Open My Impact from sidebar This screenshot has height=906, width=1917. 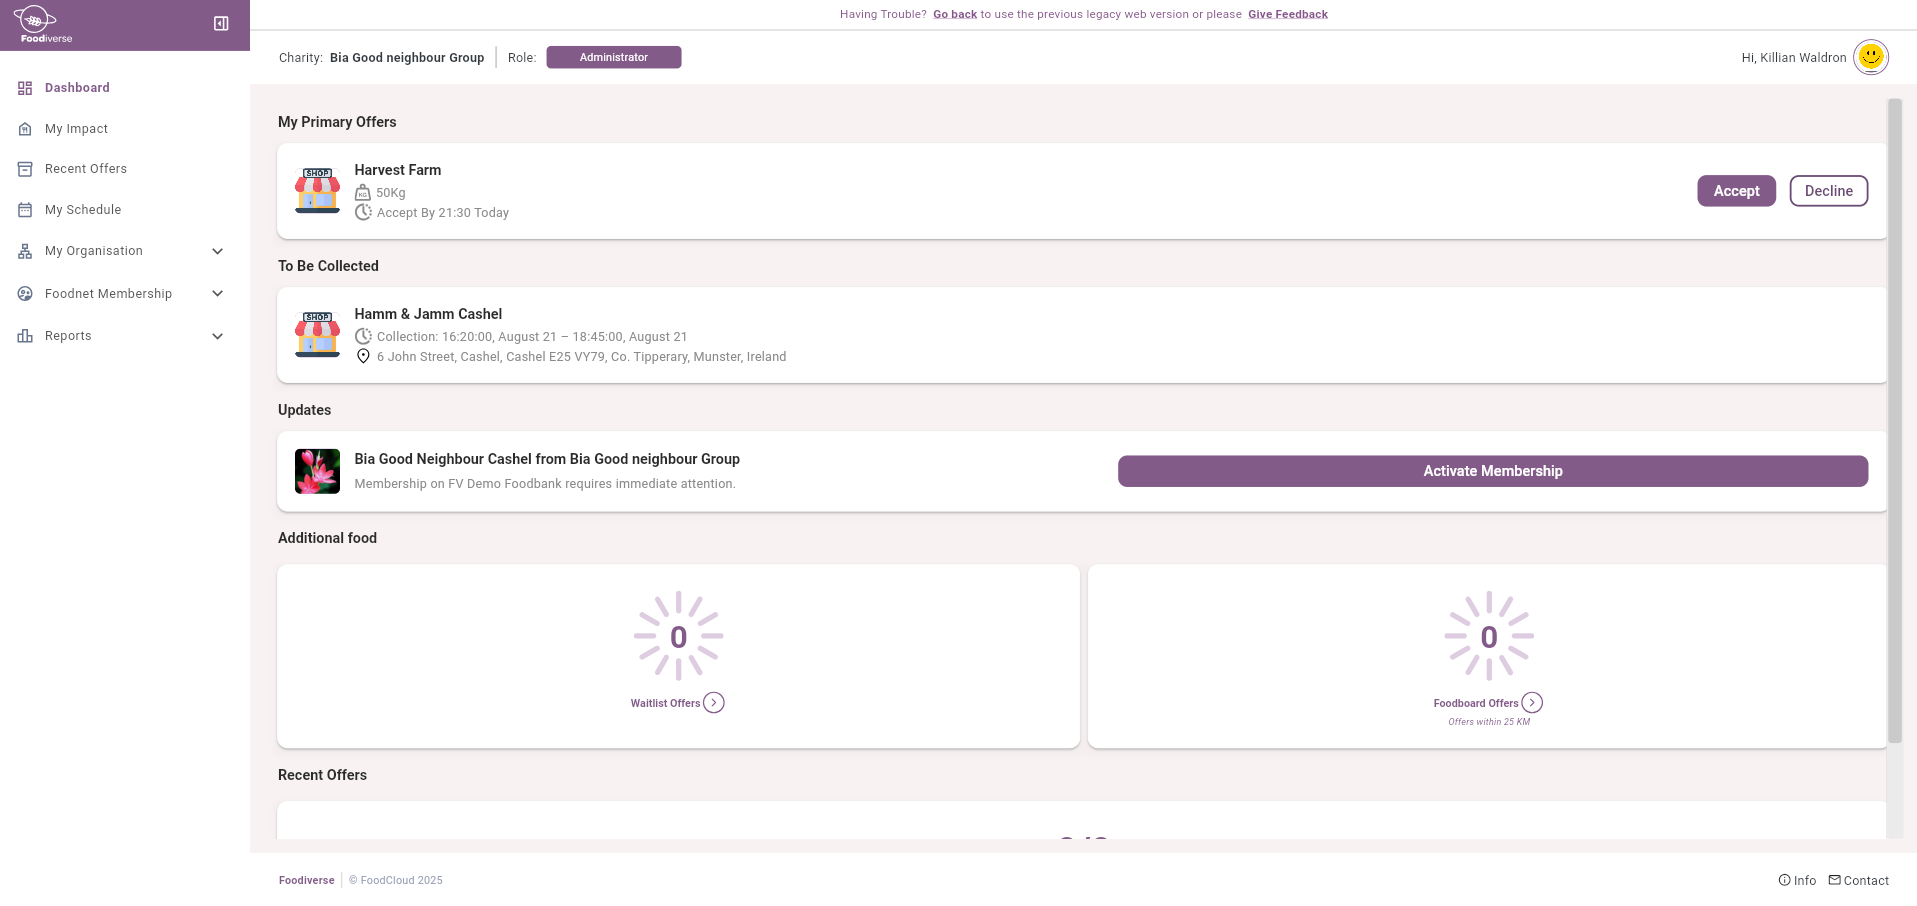(x=76, y=129)
